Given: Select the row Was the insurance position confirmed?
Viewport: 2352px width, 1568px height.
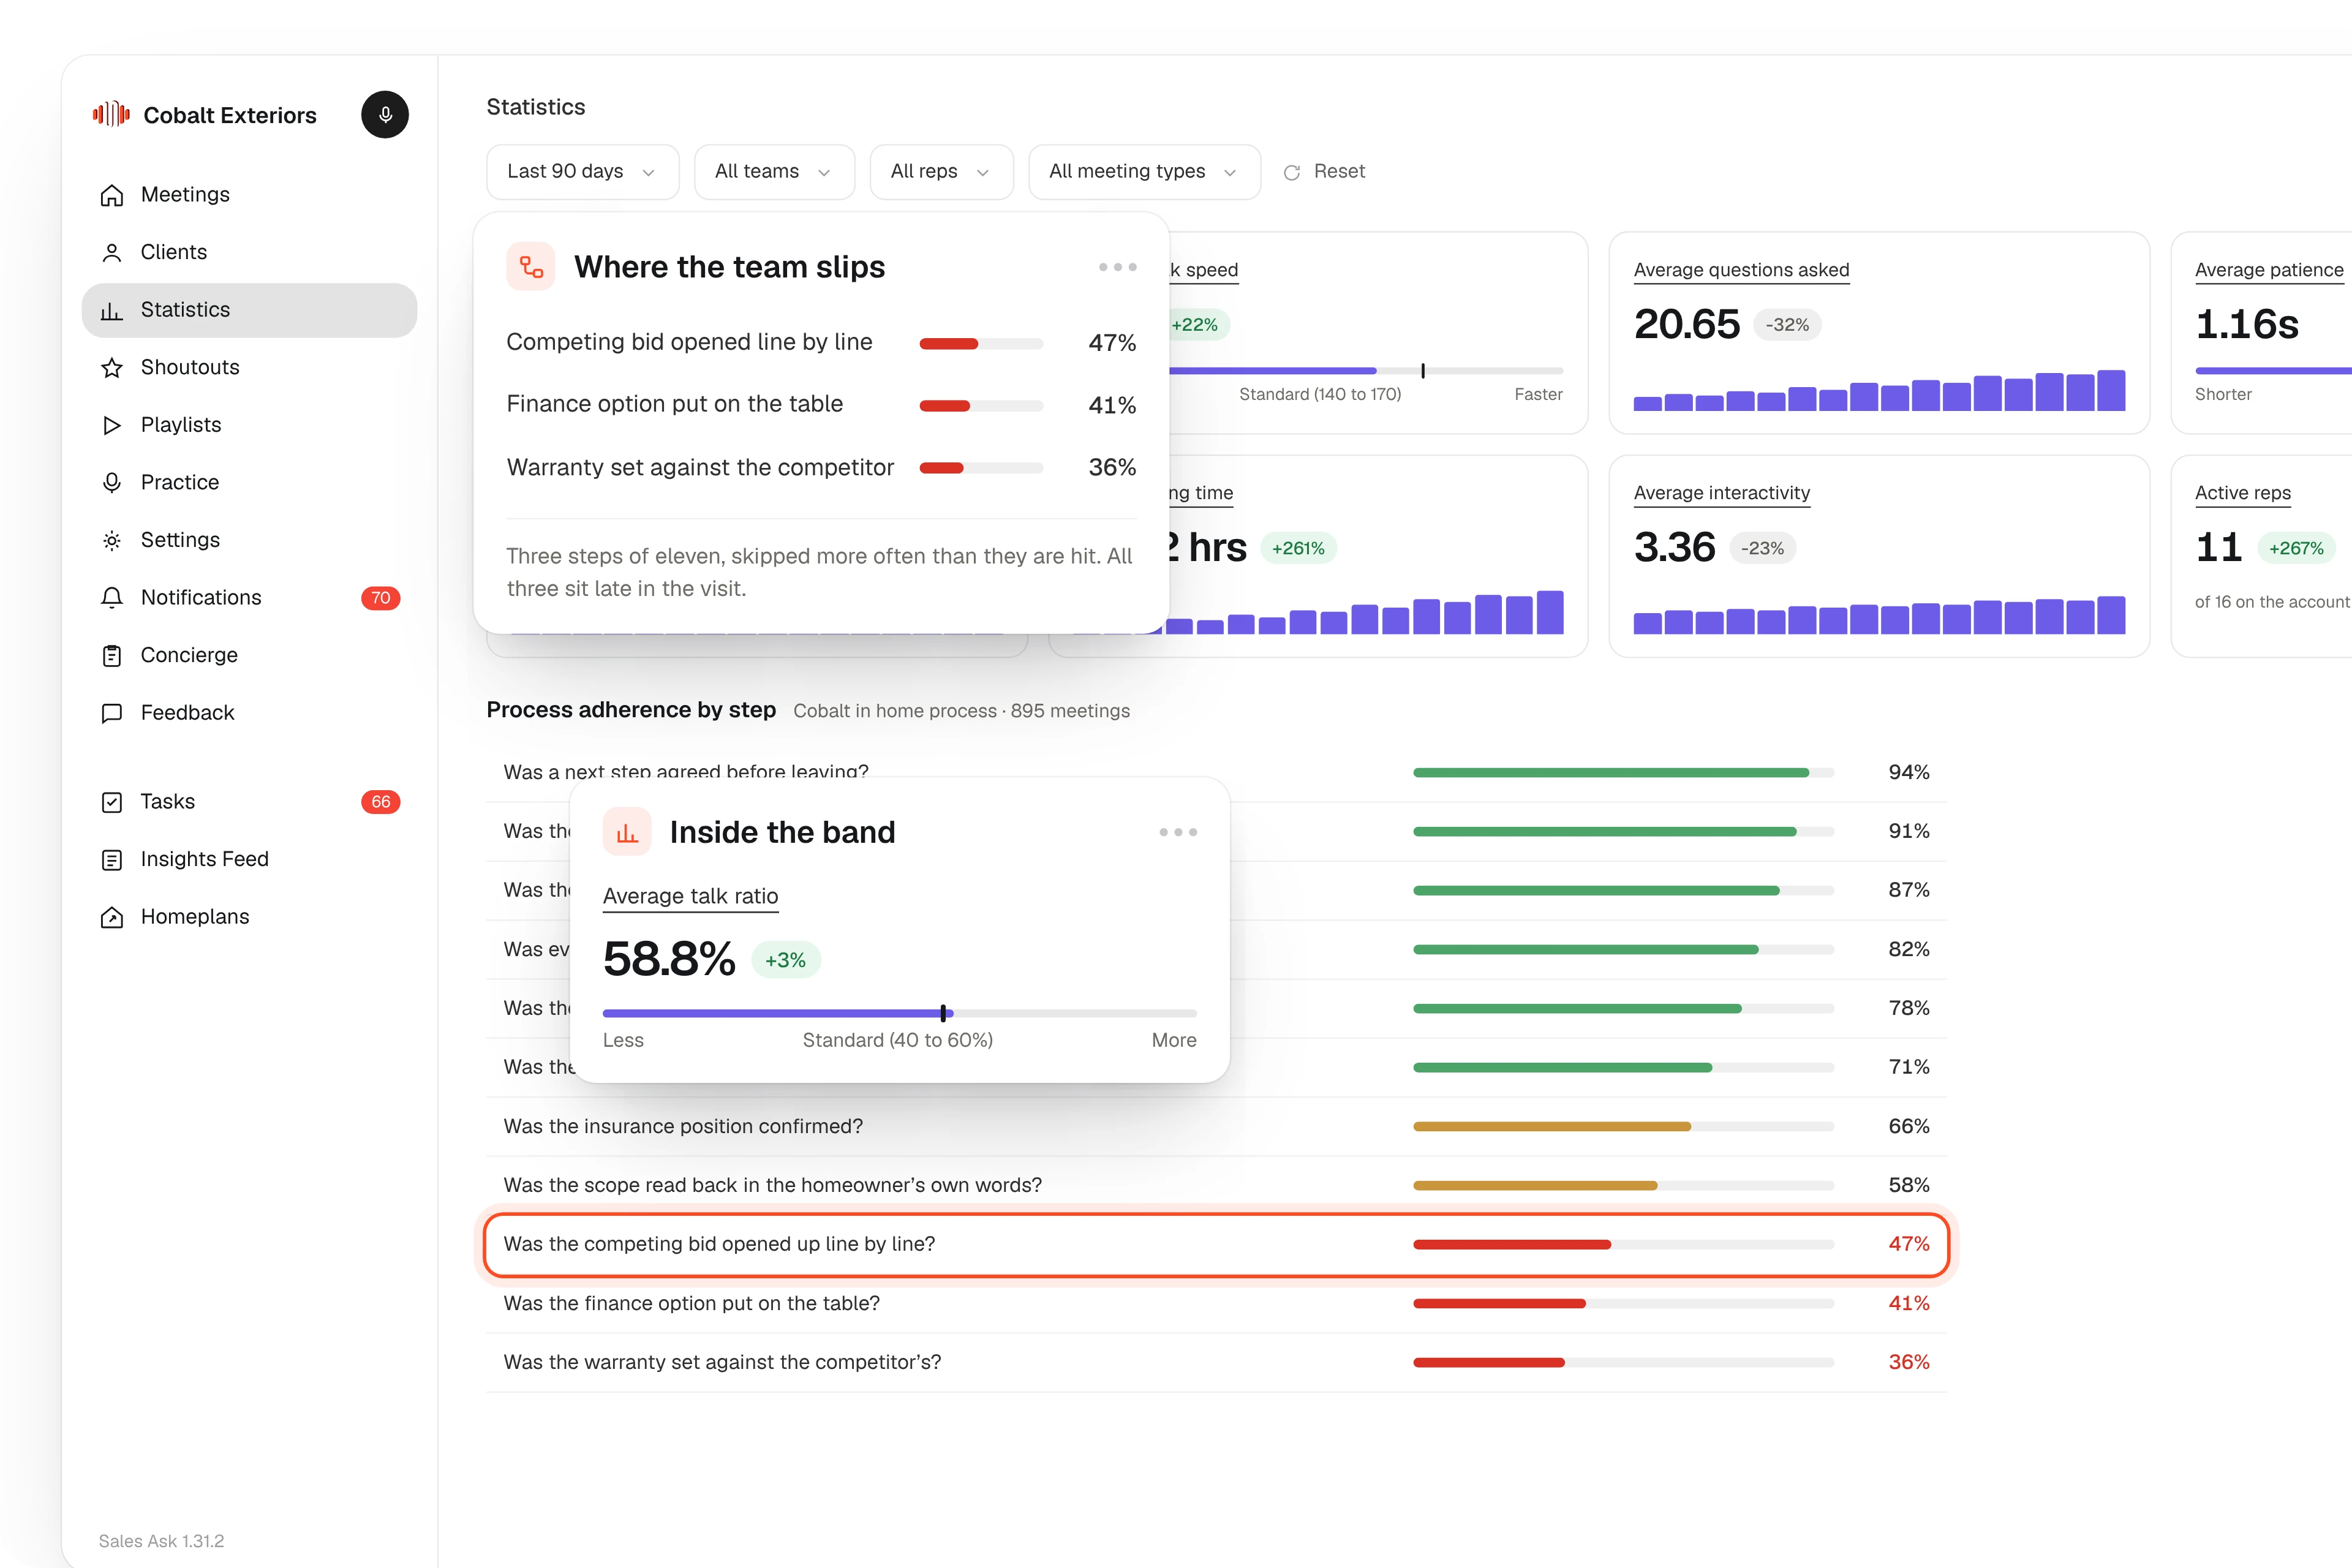Looking at the screenshot, I should pyautogui.click(x=1216, y=1126).
